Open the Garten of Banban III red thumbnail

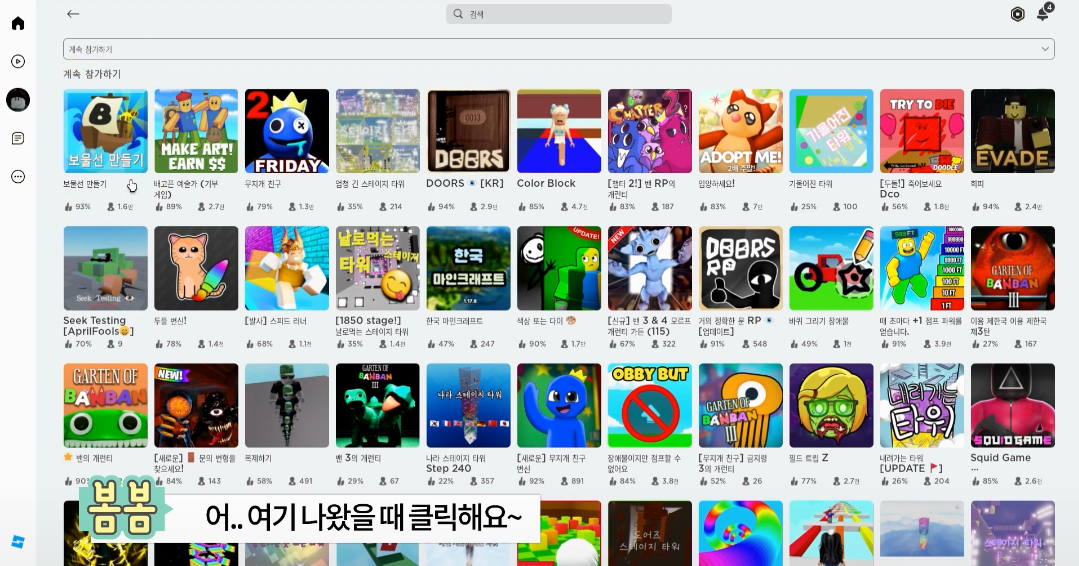(1013, 268)
